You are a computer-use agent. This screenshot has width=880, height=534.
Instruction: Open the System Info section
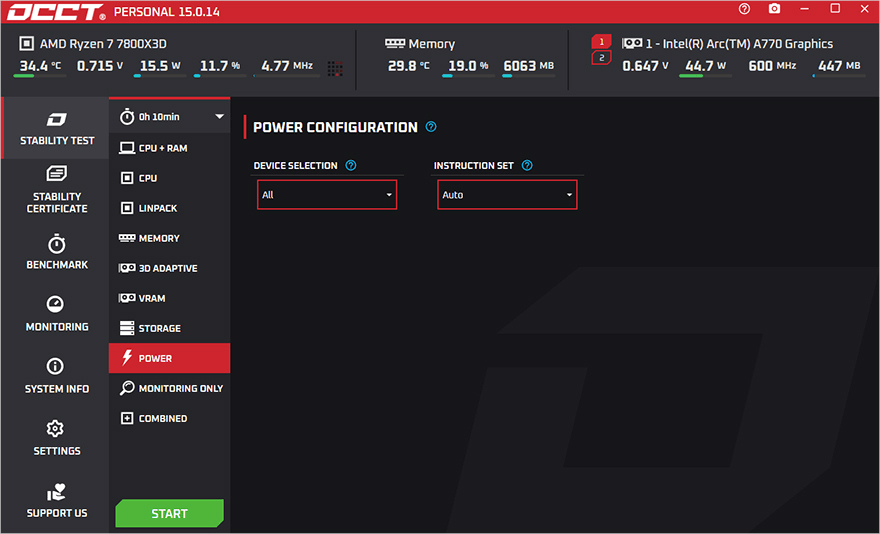tap(57, 376)
